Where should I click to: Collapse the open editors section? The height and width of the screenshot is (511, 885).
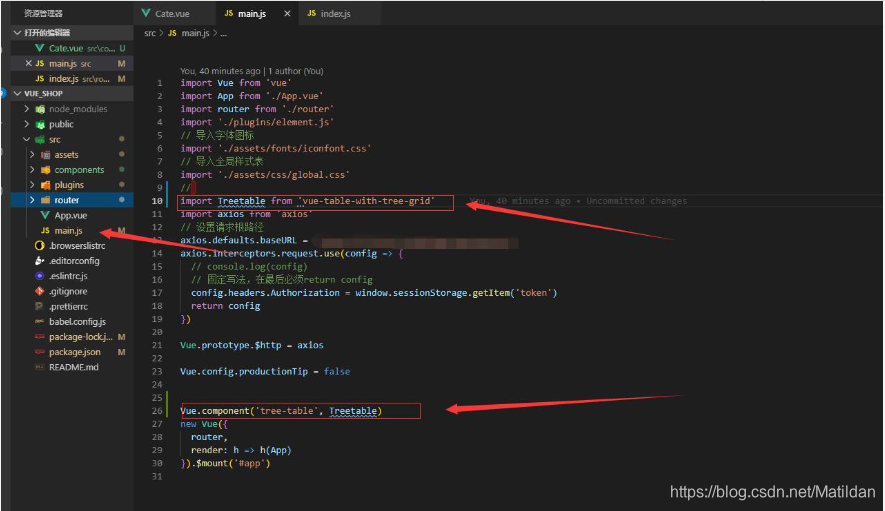click(x=17, y=33)
